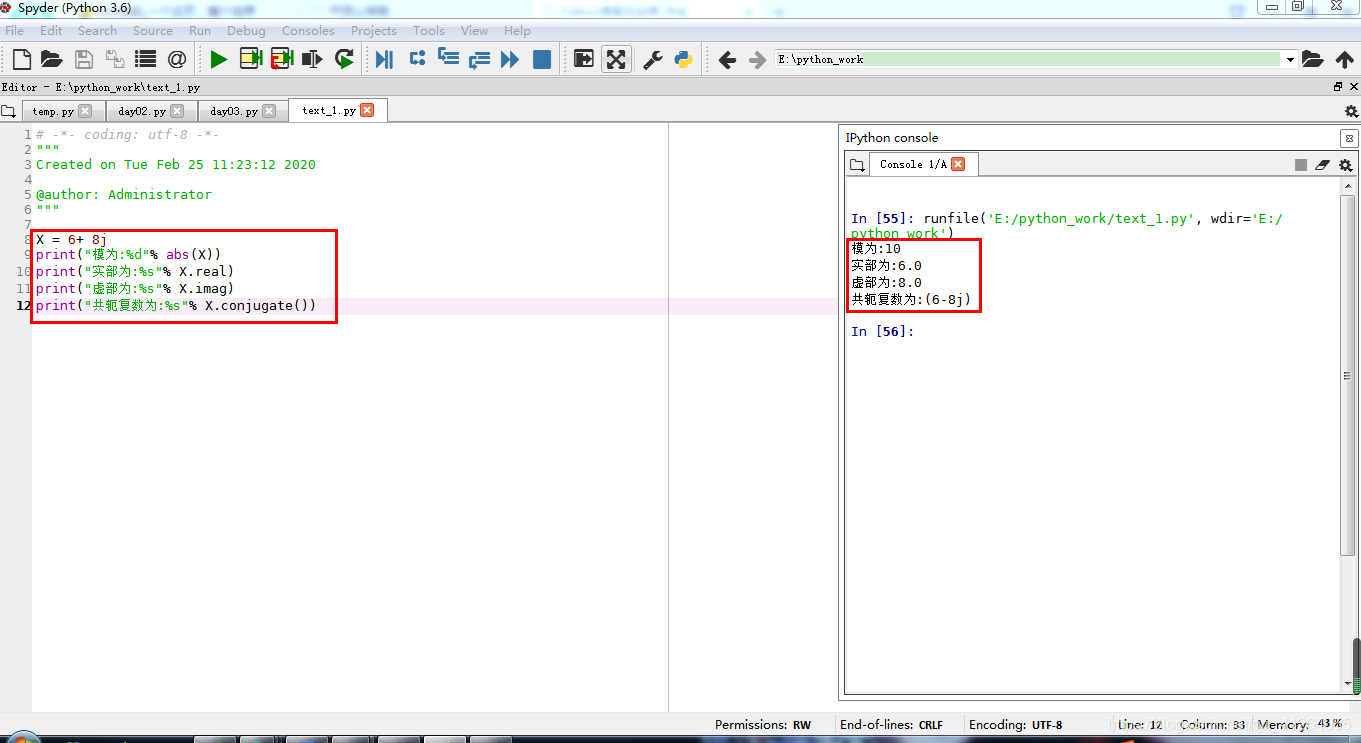Close the editor pane
Image resolution: width=1361 pixels, height=743 pixels.
[1353, 87]
